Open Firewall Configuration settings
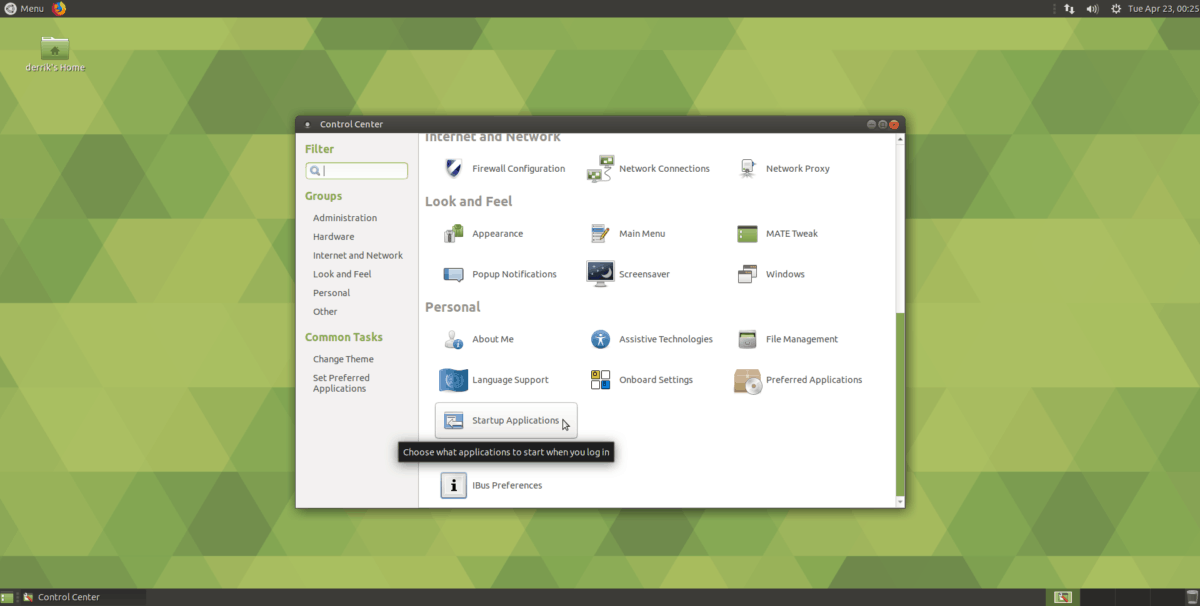The width and height of the screenshot is (1200, 606). click(504, 169)
